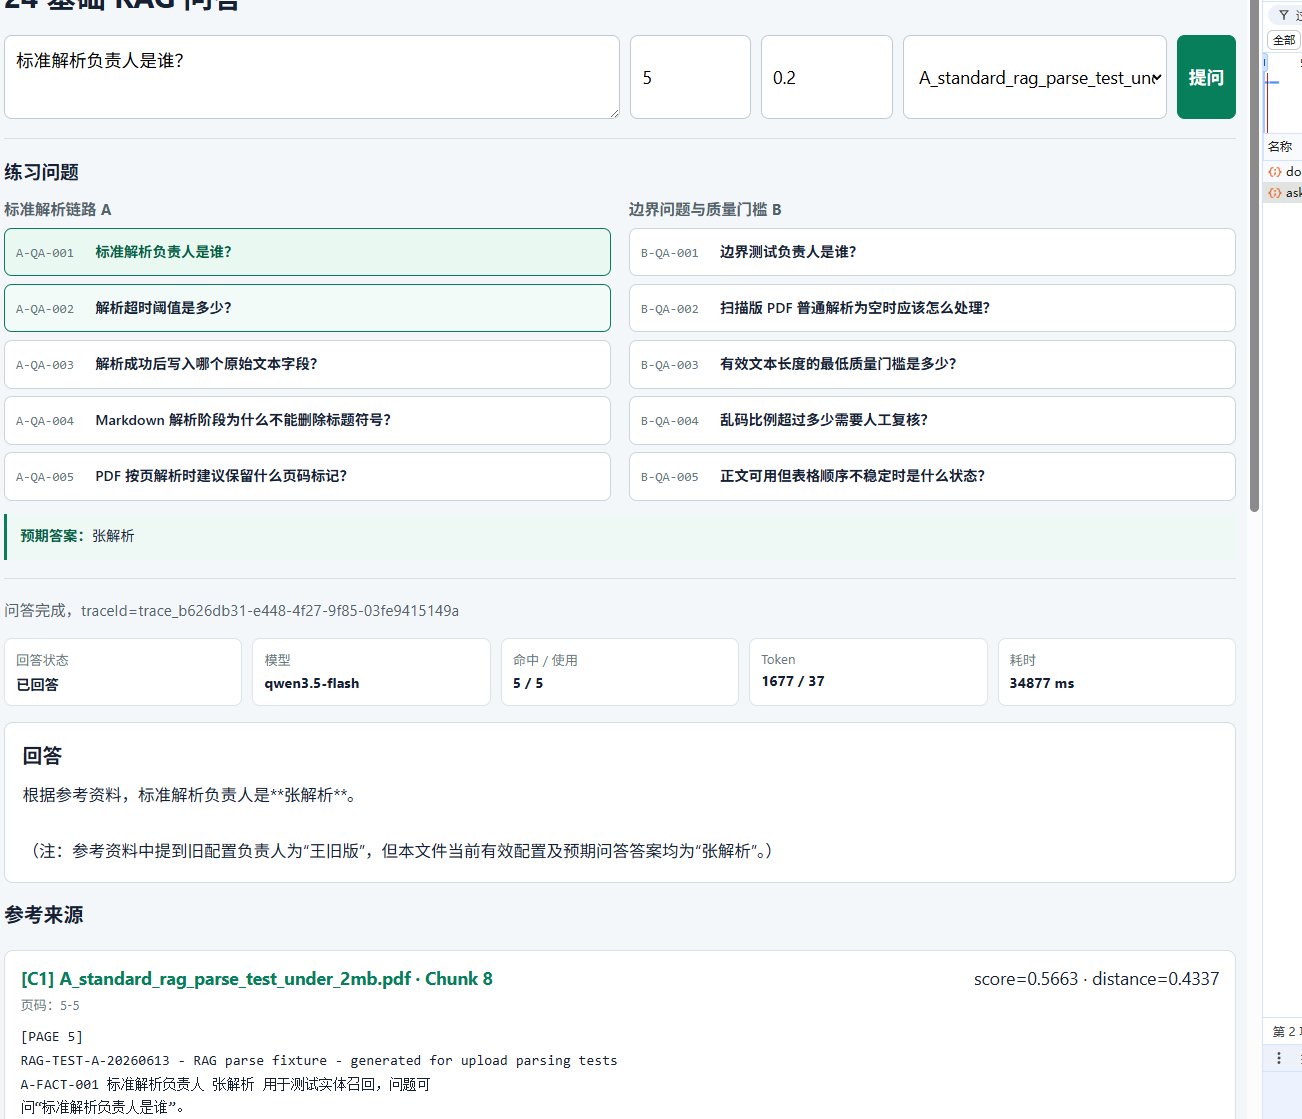Select the 全部 request type filter chip

click(1284, 40)
